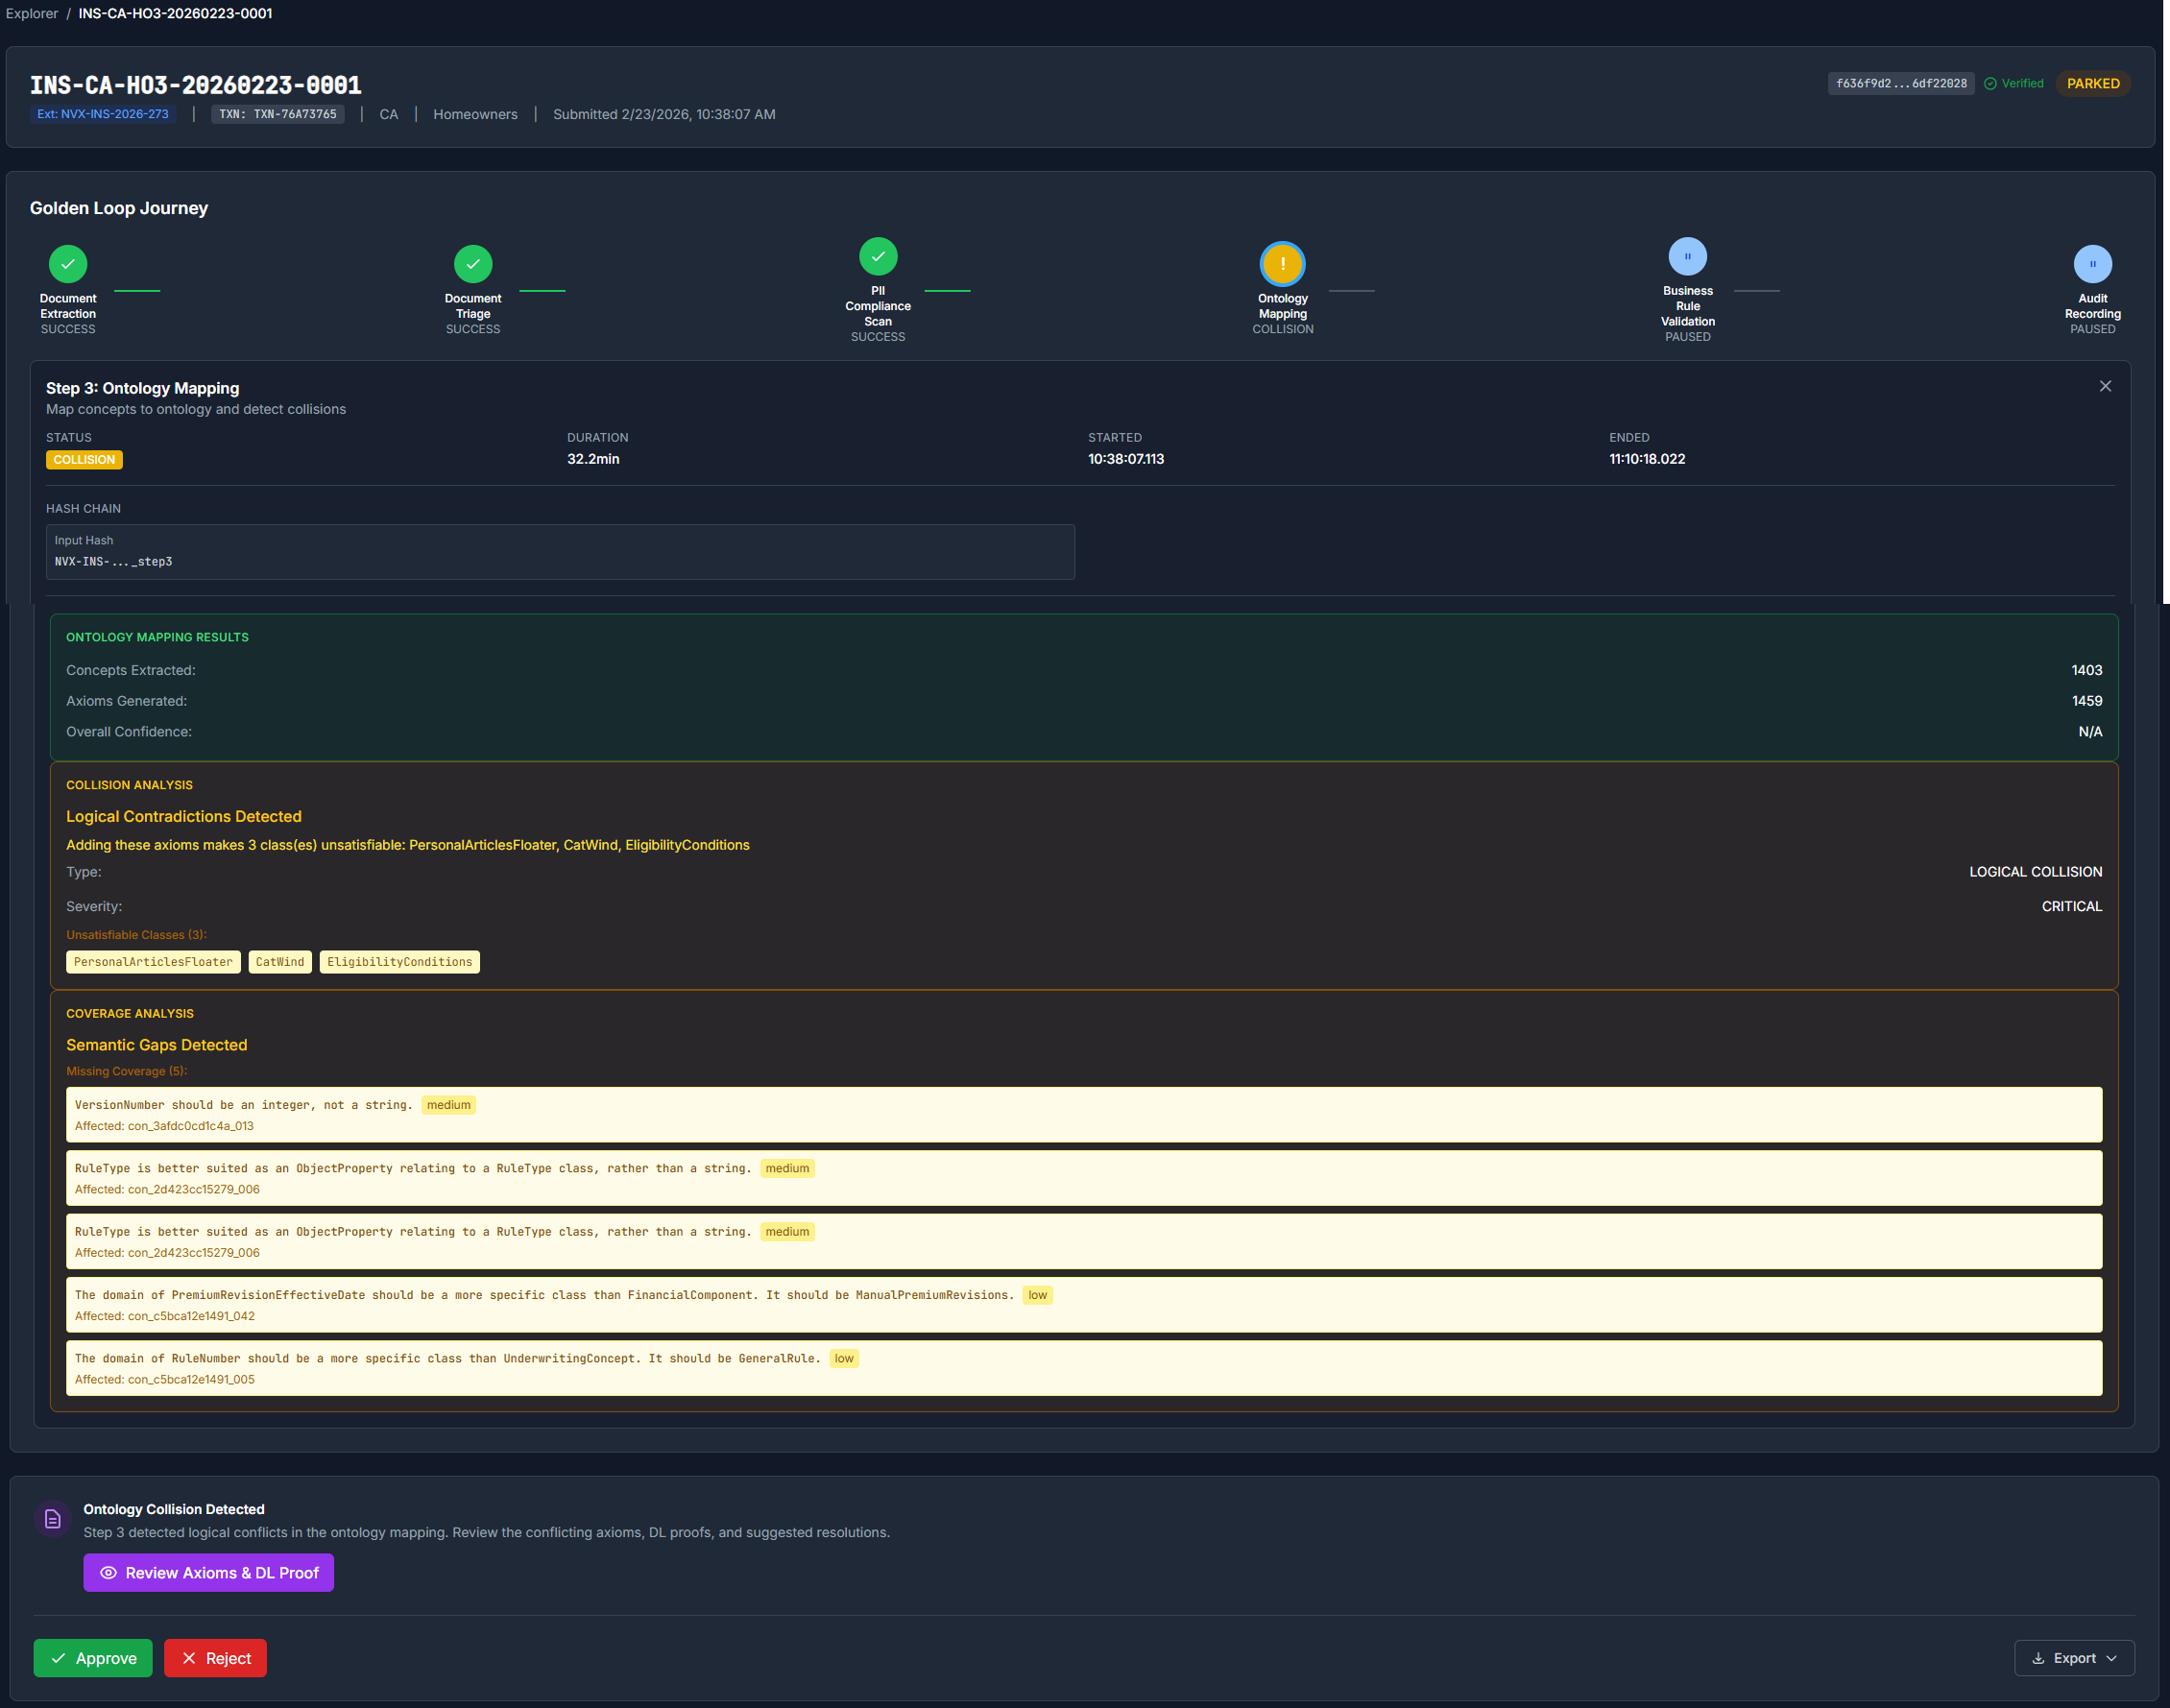Viewport: 2170px width, 1708px height.
Task: Open Review Axioms & DL Proof
Action: [x=208, y=1572]
